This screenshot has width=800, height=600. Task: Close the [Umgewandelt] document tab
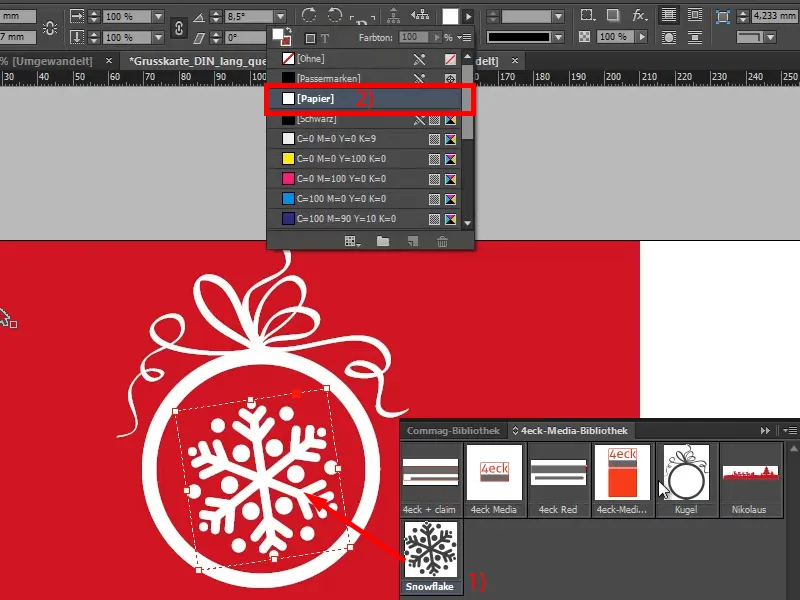(109, 61)
